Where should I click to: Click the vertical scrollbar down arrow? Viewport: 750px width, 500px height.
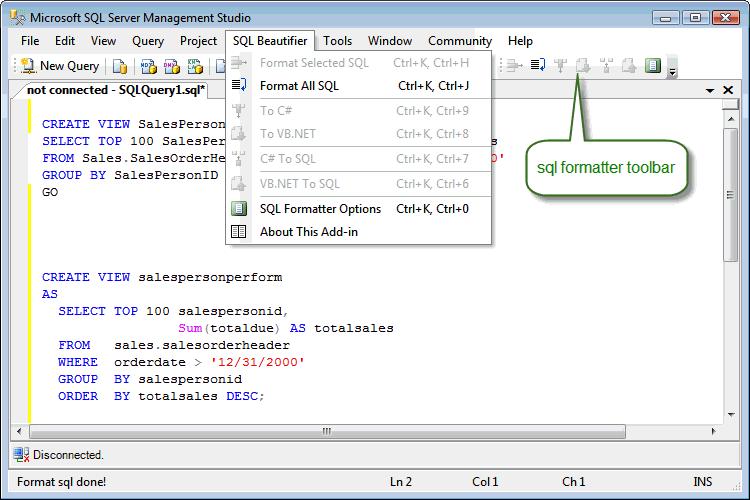pyautogui.click(x=731, y=414)
